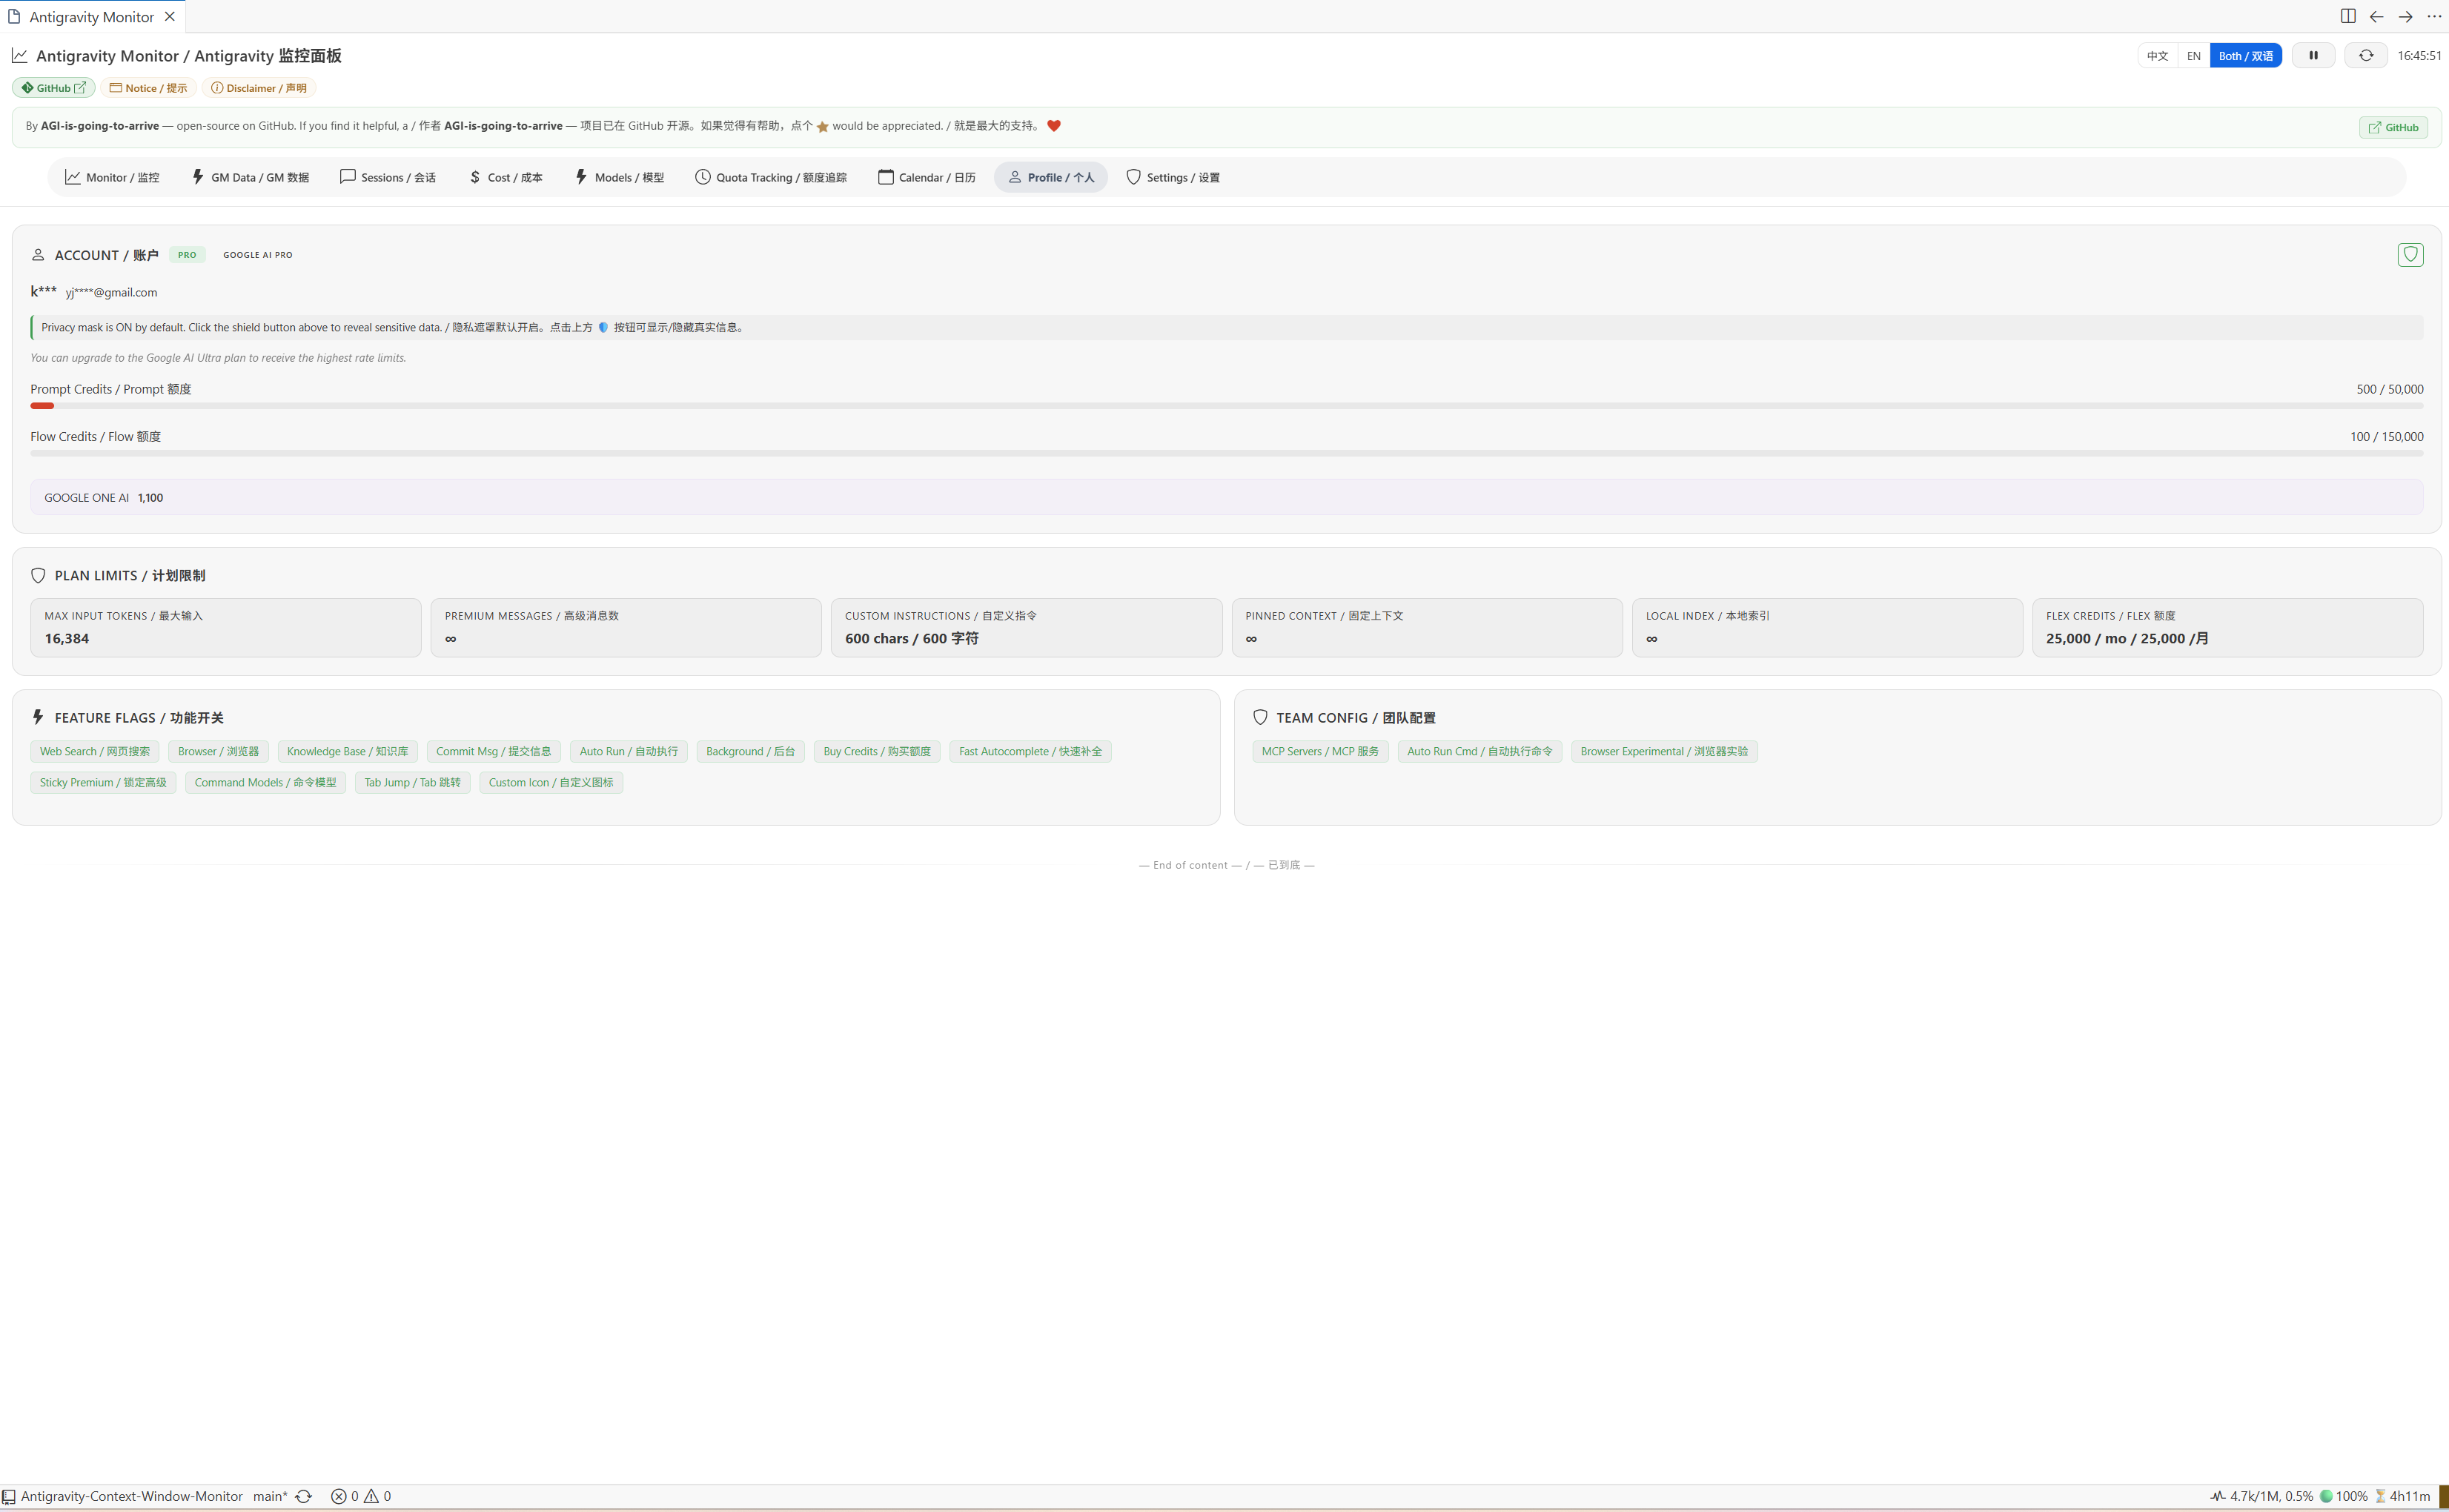Close the Antigravity Monitor tab
The height and width of the screenshot is (1512, 2449).
tap(170, 17)
